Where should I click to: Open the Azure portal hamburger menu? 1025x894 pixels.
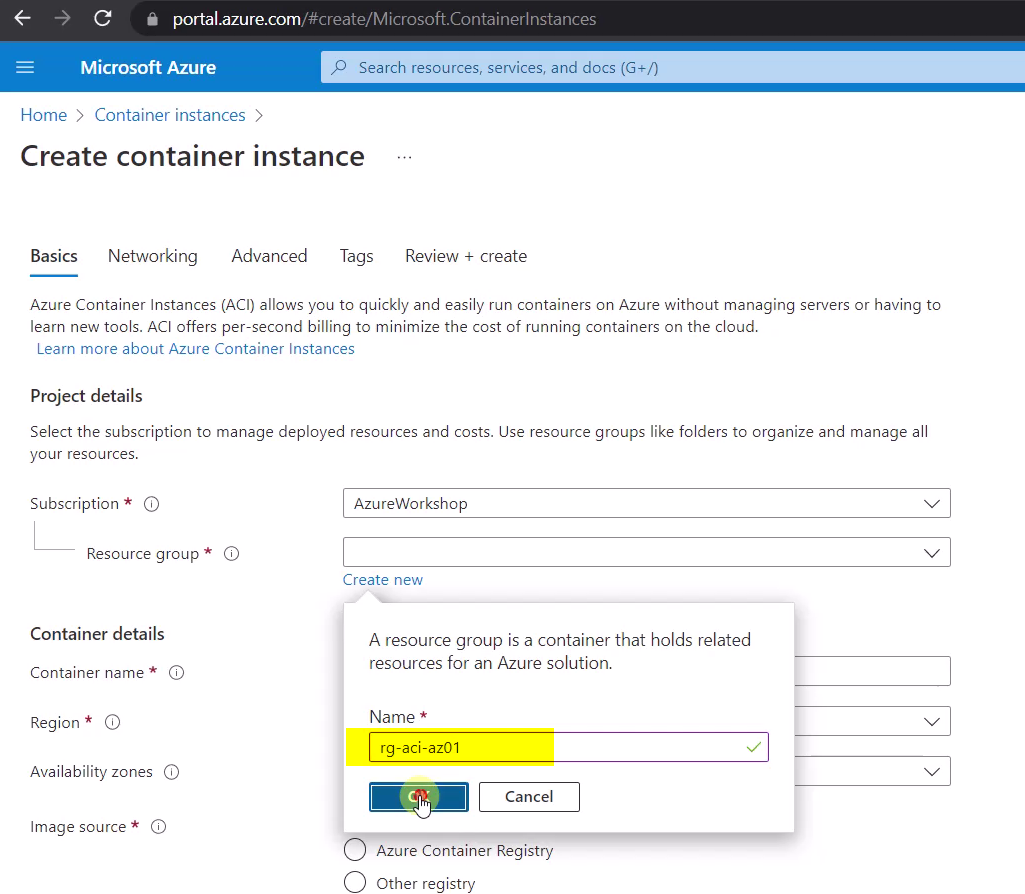pos(25,67)
